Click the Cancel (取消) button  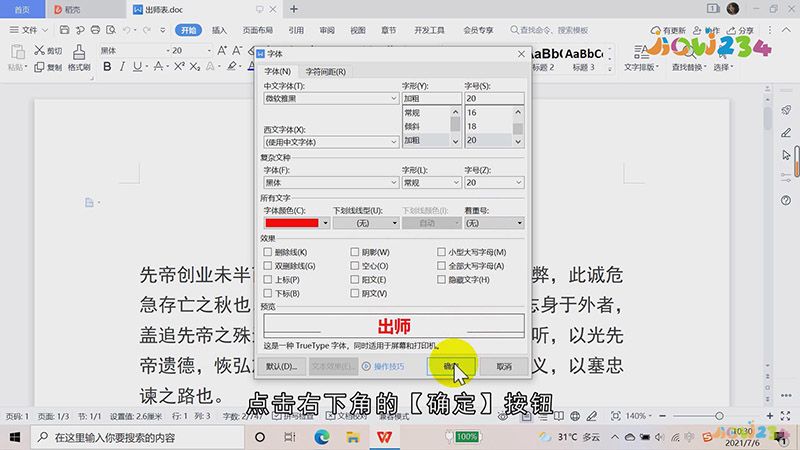(504, 366)
